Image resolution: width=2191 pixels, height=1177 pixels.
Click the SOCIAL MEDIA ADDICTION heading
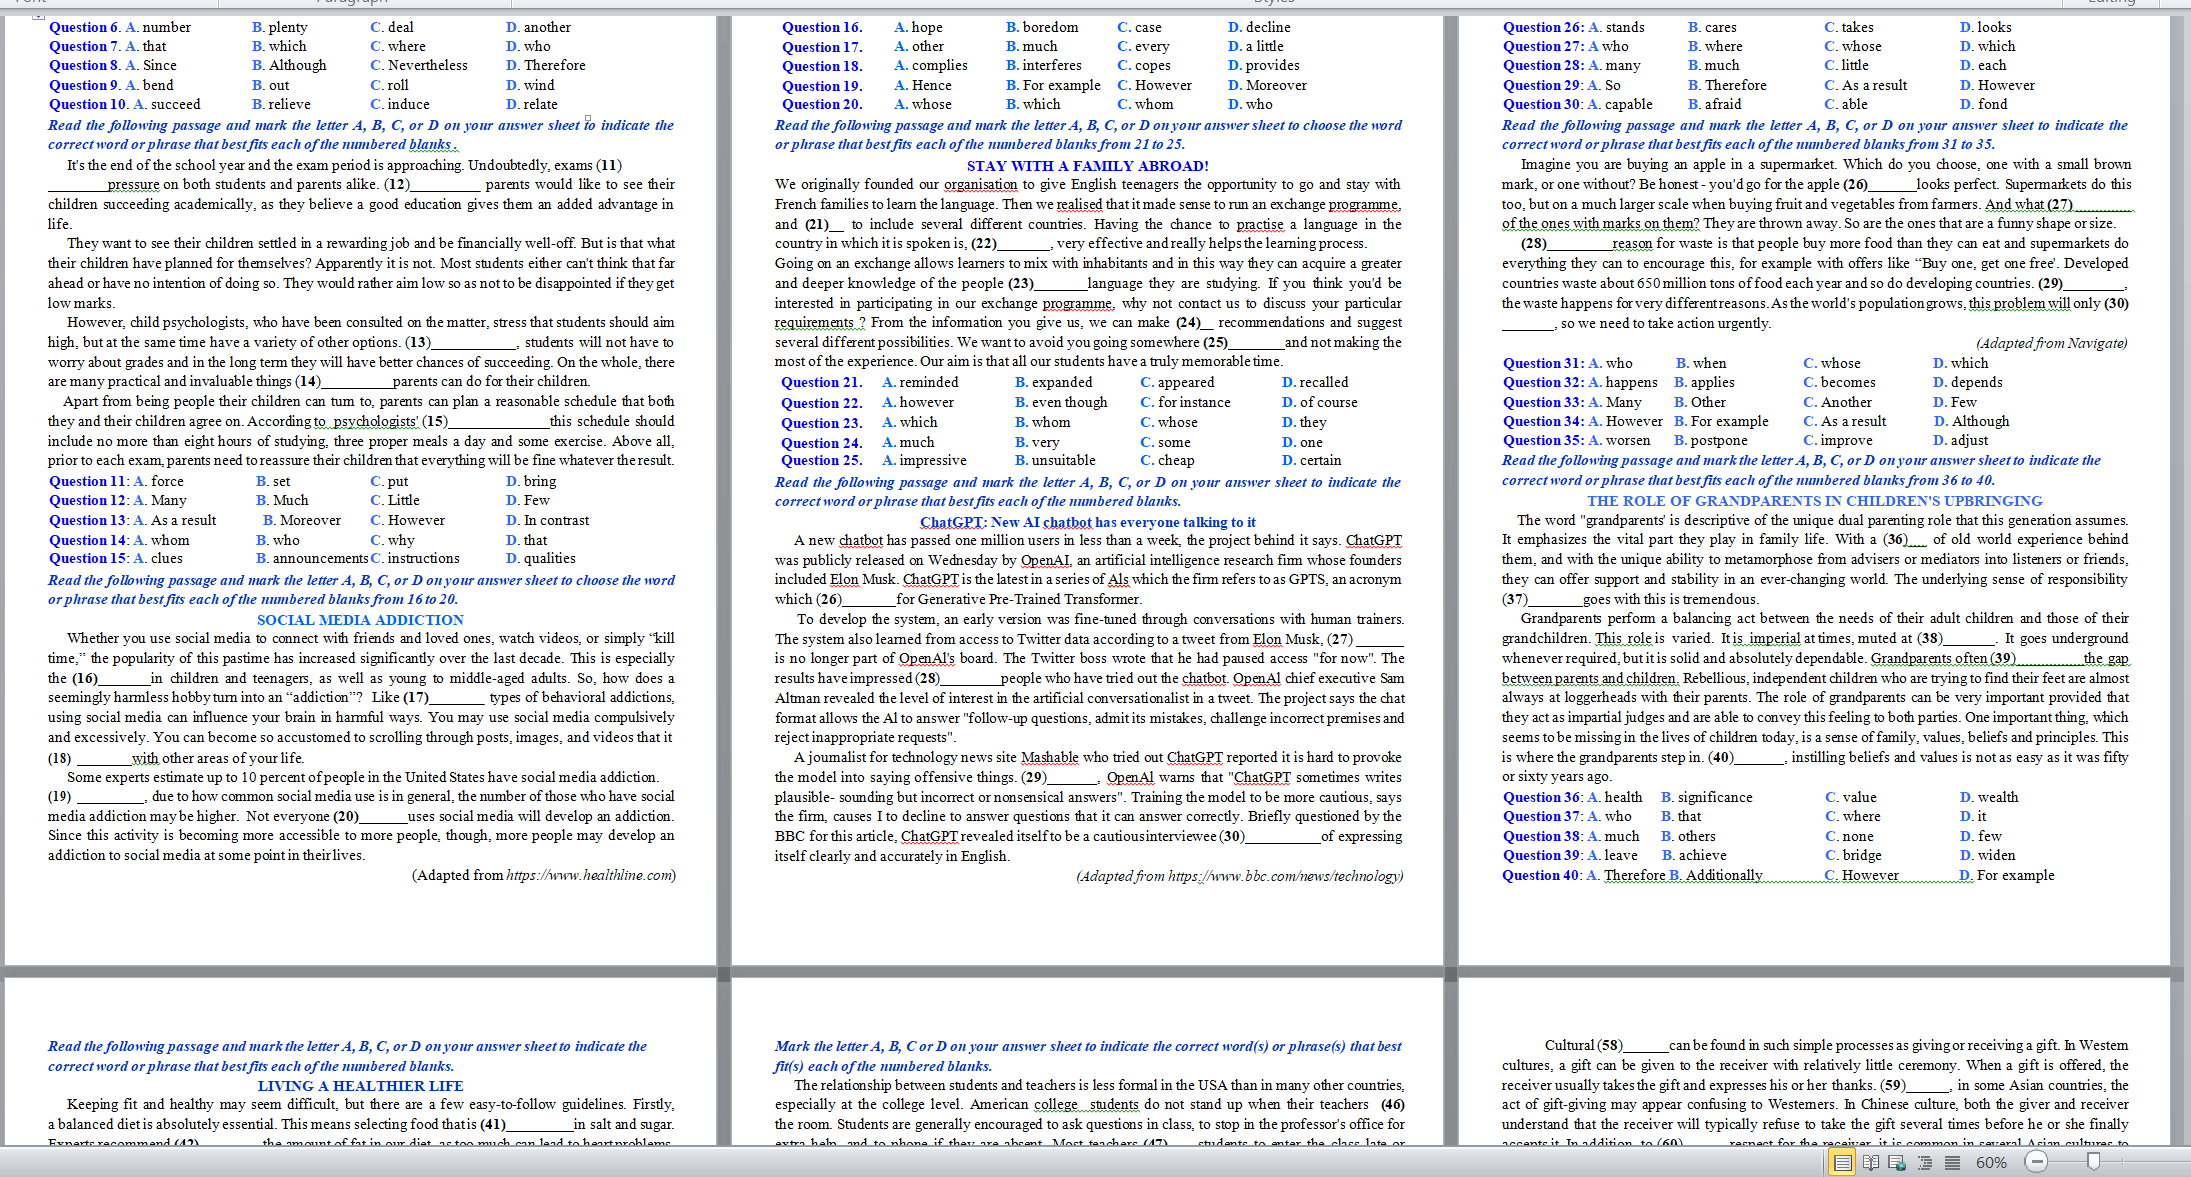360,620
